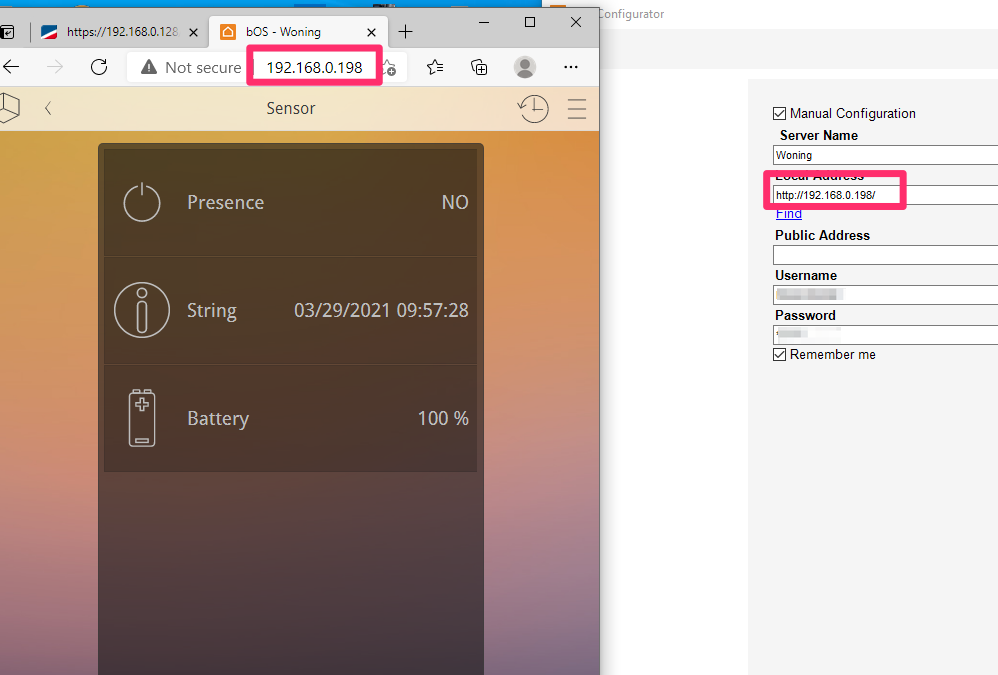Switch to the https://192.168.0.128 tab

[x=110, y=31]
